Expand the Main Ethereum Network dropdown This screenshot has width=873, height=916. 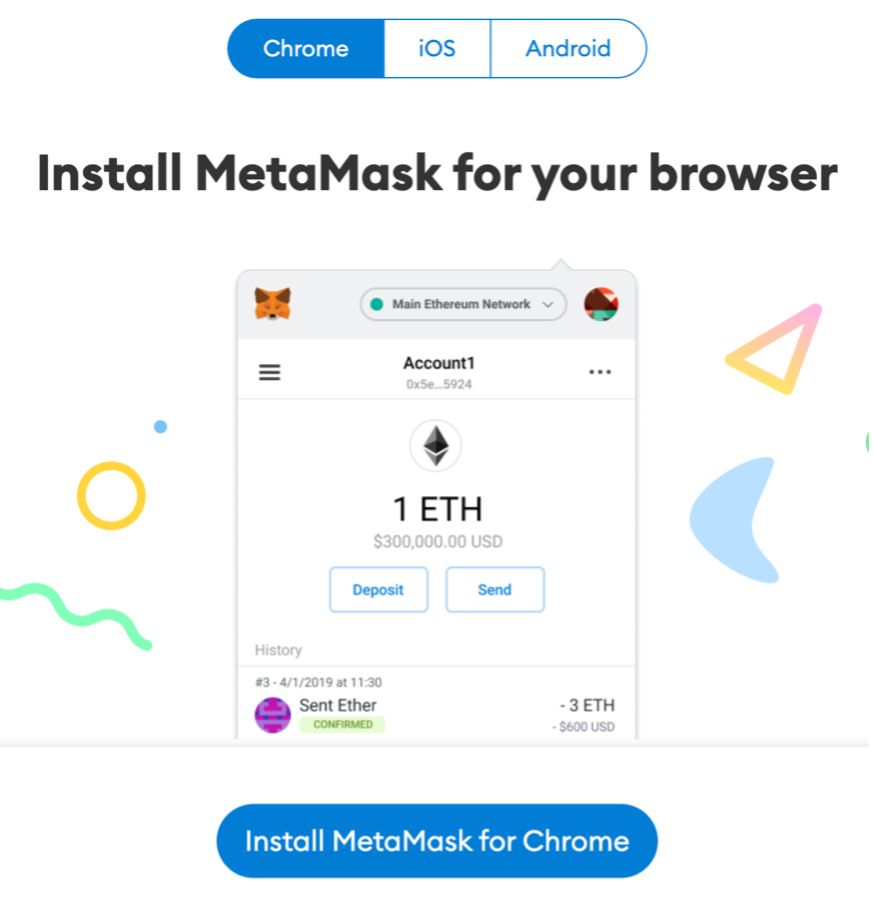pyautogui.click(x=463, y=304)
